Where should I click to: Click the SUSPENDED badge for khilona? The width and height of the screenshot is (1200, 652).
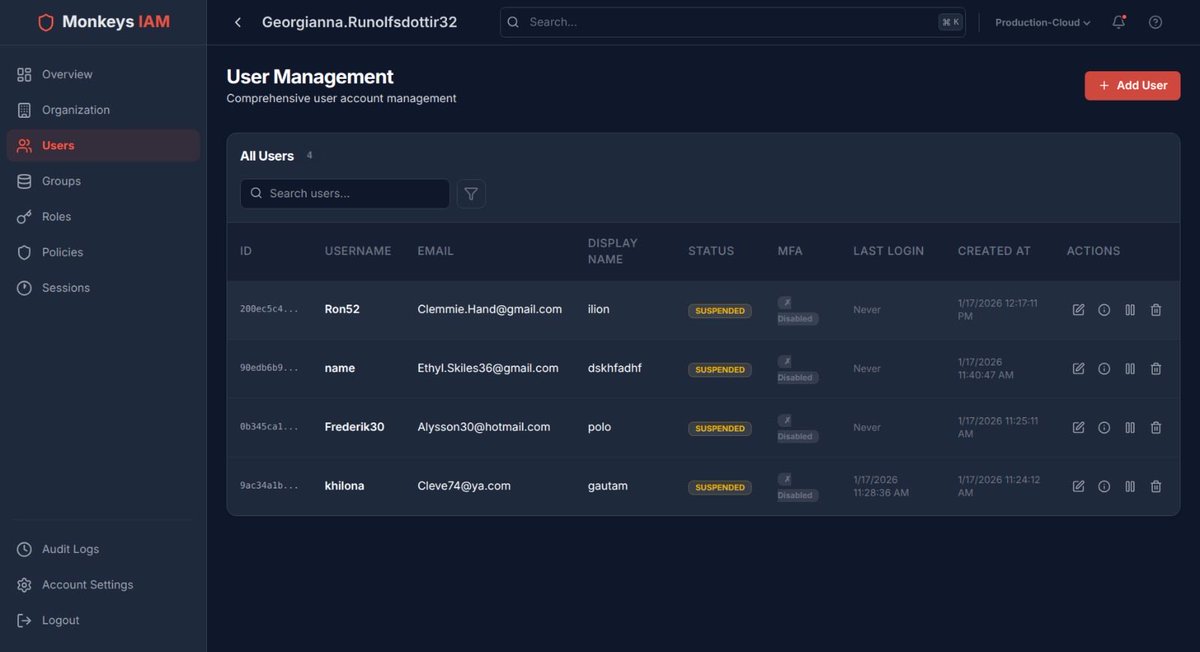720,488
